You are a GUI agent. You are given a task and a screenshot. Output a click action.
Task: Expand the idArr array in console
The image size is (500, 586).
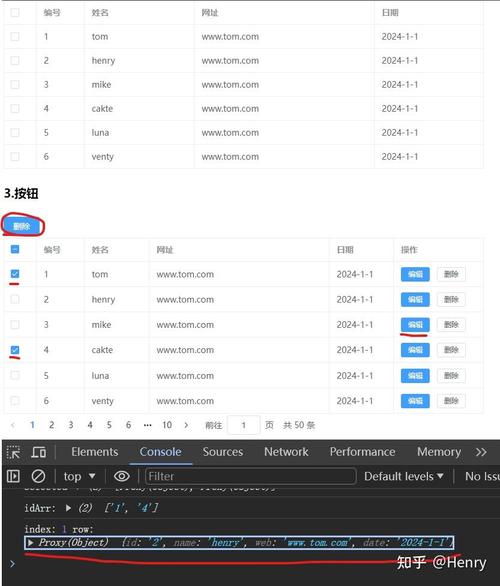68,508
